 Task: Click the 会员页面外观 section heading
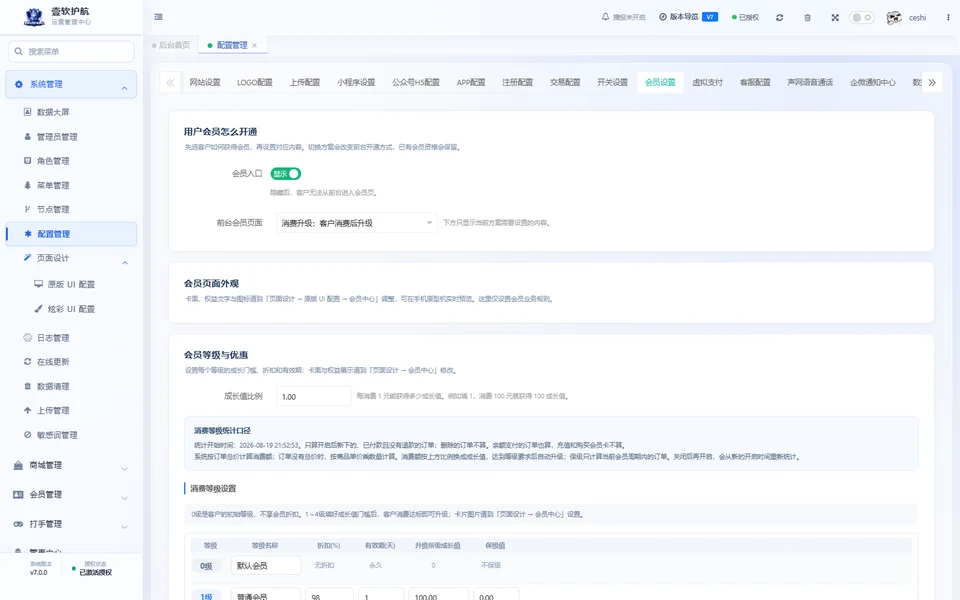pyautogui.click(x=211, y=283)
